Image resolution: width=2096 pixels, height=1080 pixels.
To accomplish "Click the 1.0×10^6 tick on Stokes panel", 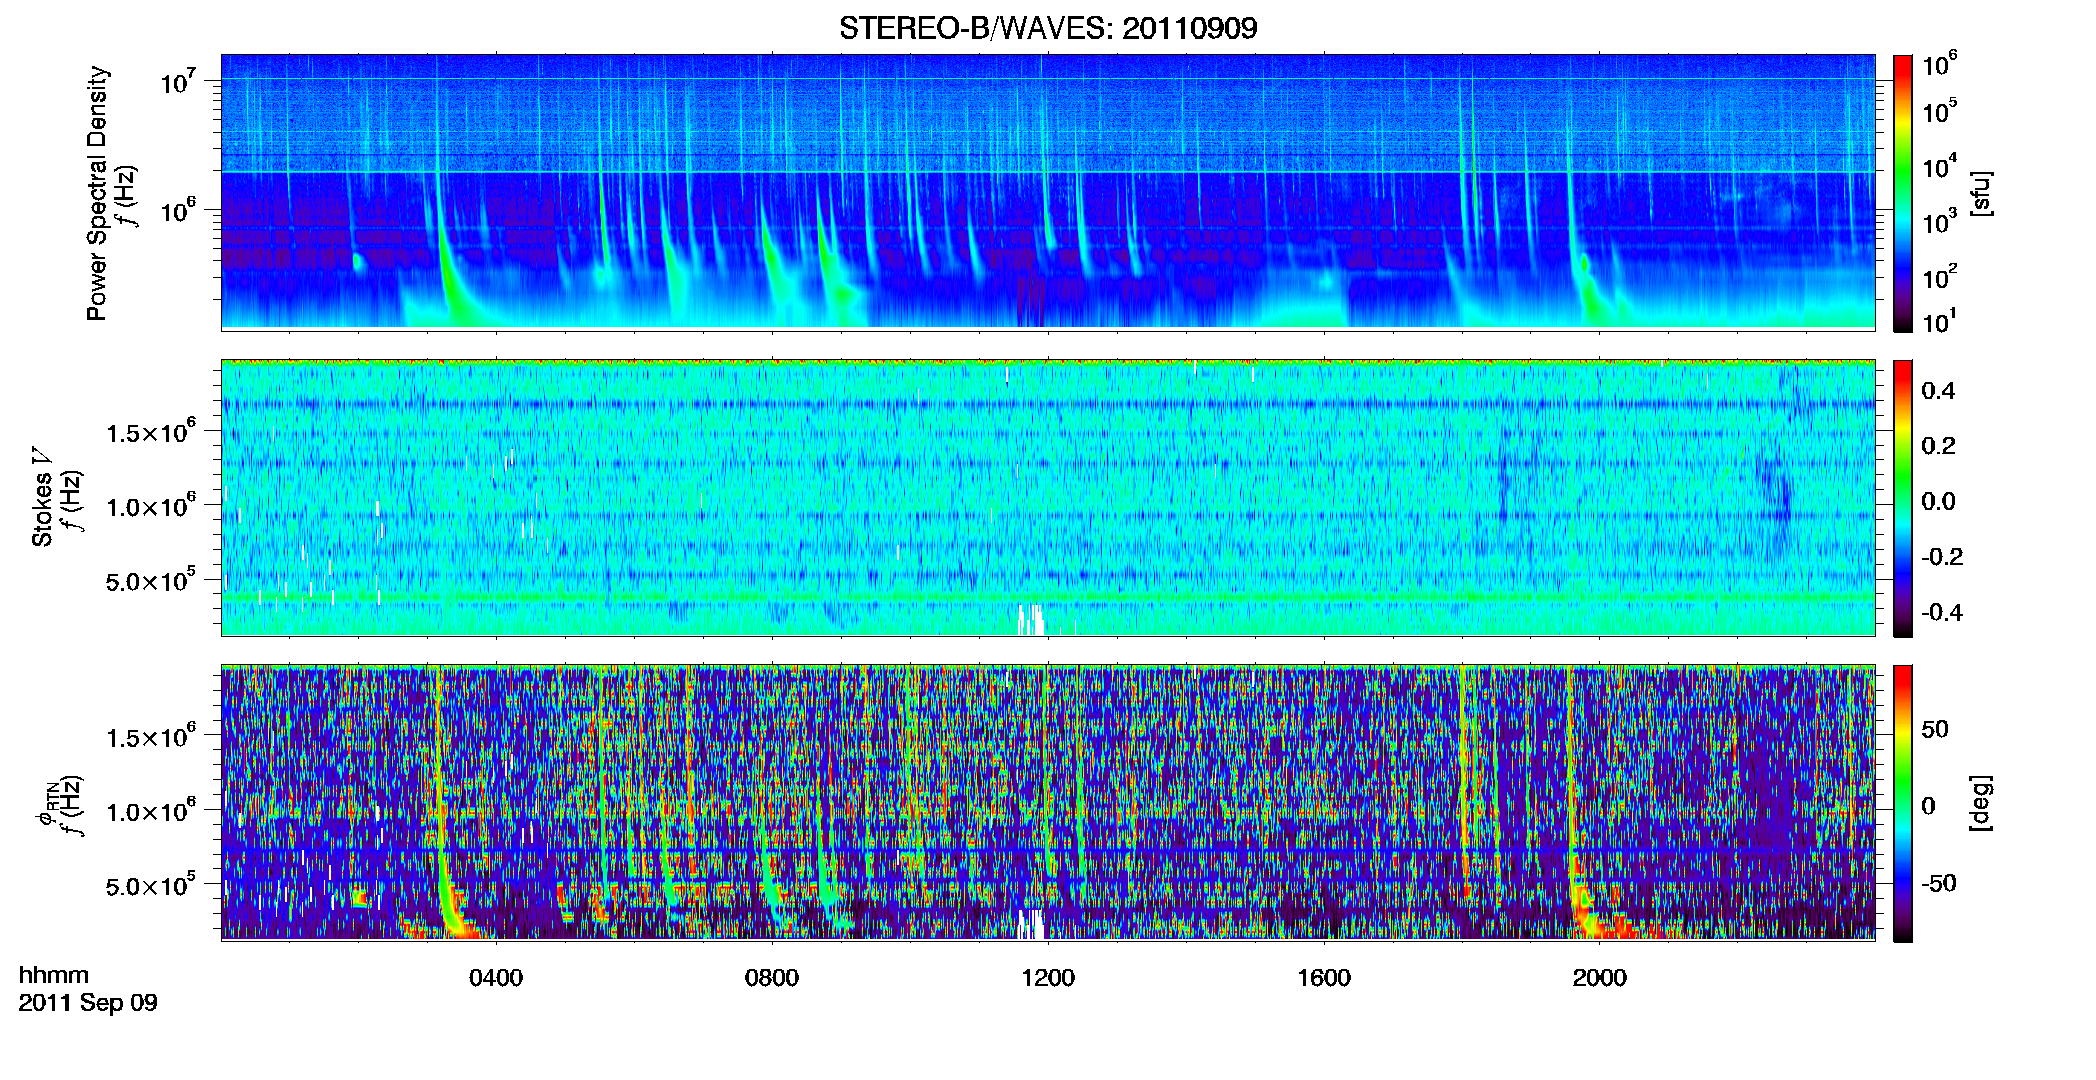I will click(x=151, y=505).
